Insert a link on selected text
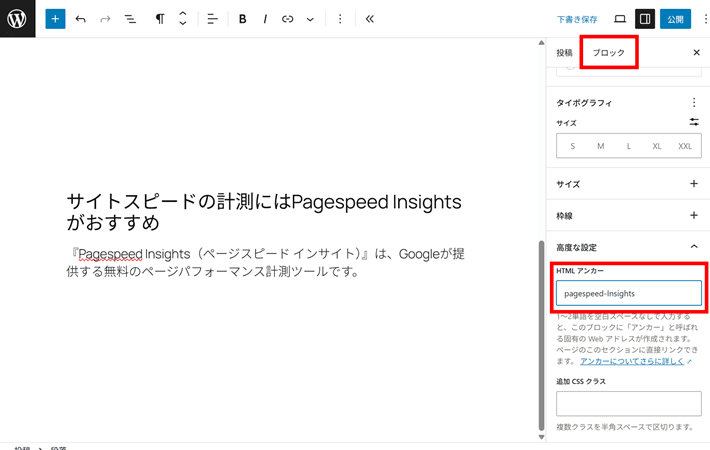 tap(288, 19)
